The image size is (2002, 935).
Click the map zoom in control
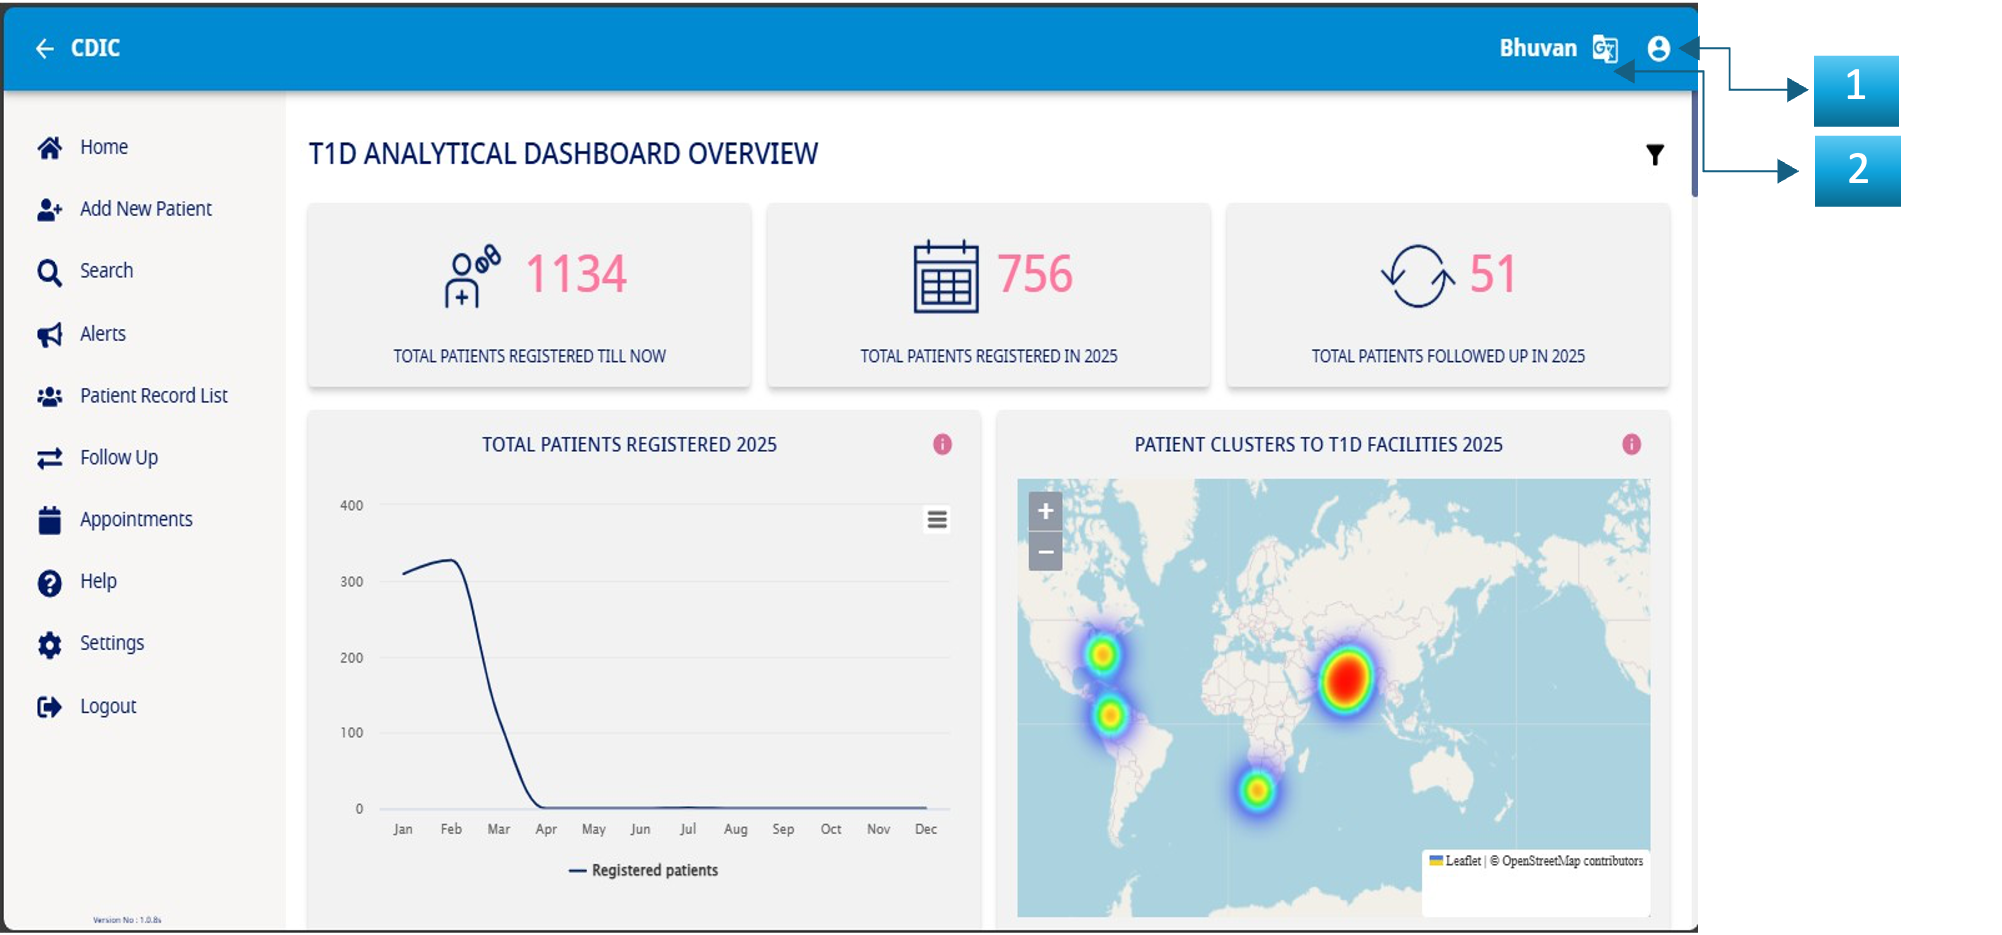[1044, 511]
